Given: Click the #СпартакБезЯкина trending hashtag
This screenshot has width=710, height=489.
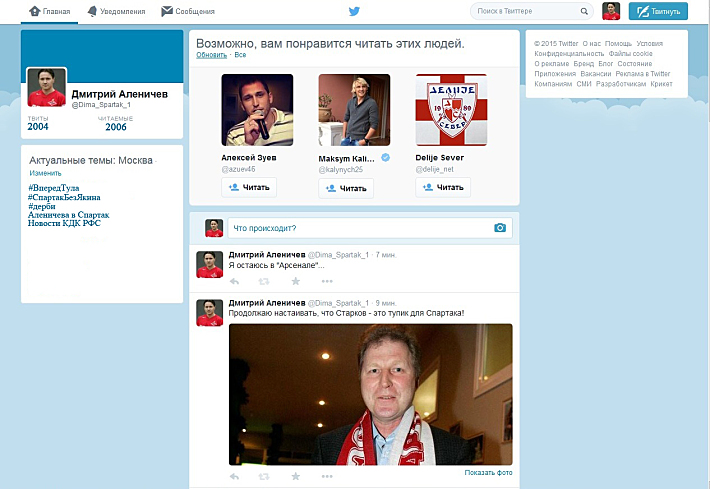Looking at the screenshot, I should coord(68,197).
